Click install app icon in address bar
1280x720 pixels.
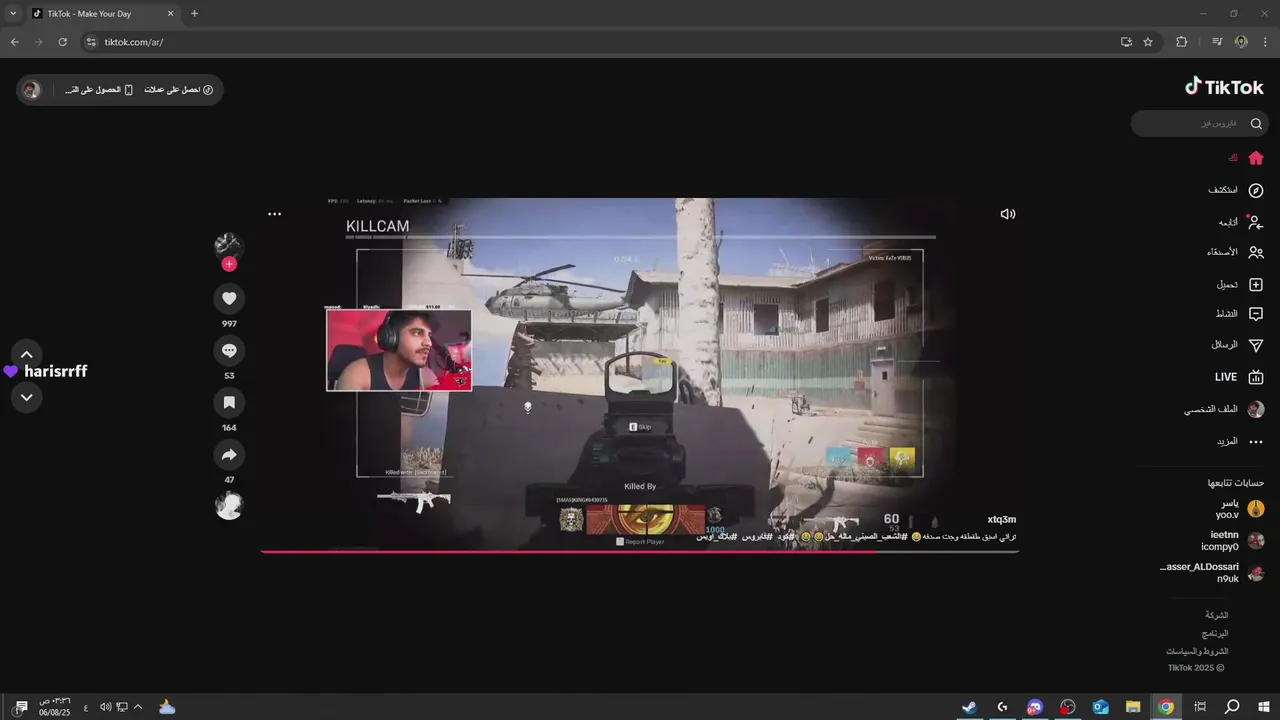(x=1126, y=42)
